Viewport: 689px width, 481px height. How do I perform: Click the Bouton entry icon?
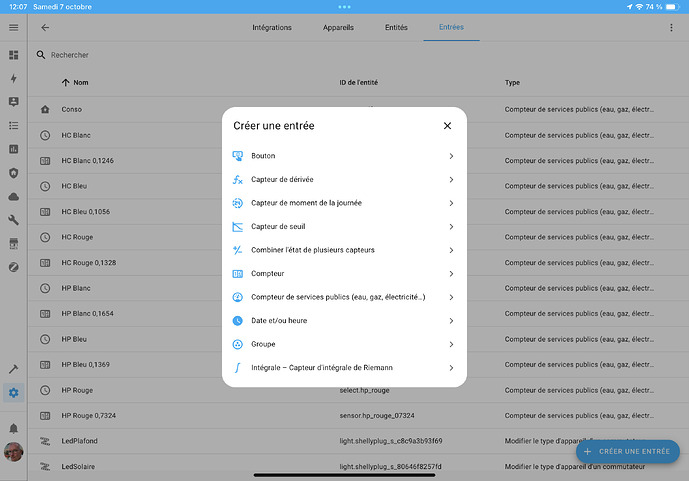pyautogui.click(x=237, y=156)
